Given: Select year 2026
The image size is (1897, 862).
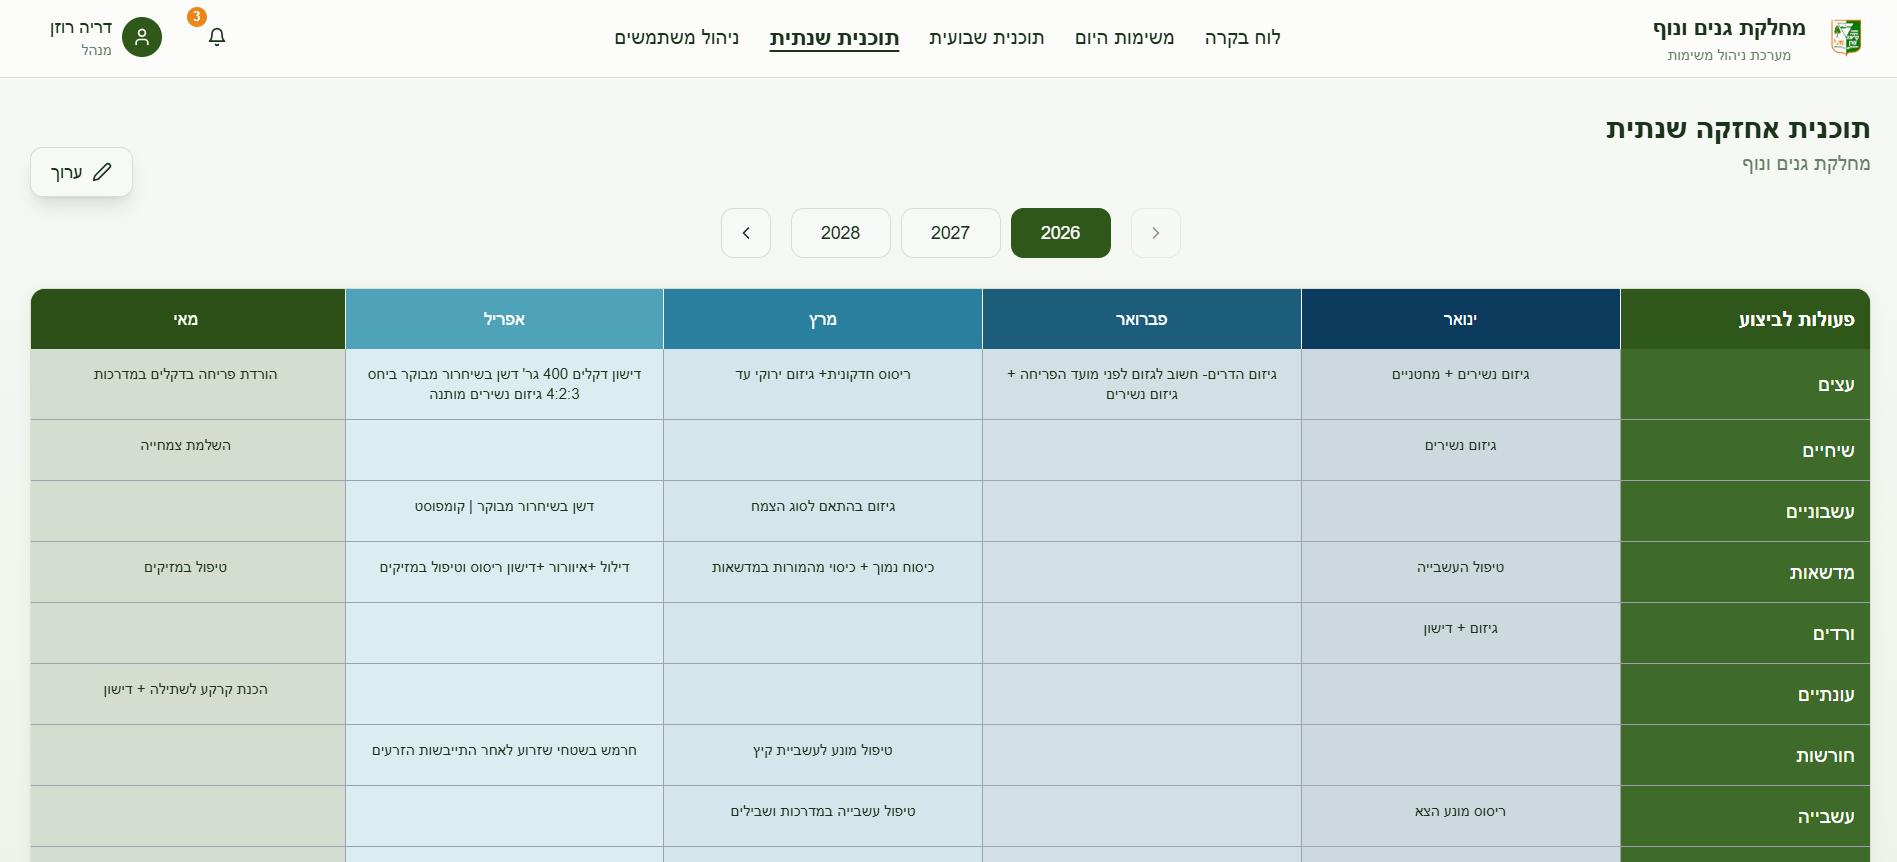Looking at the screenshot, I should (x=1060, y=233).
